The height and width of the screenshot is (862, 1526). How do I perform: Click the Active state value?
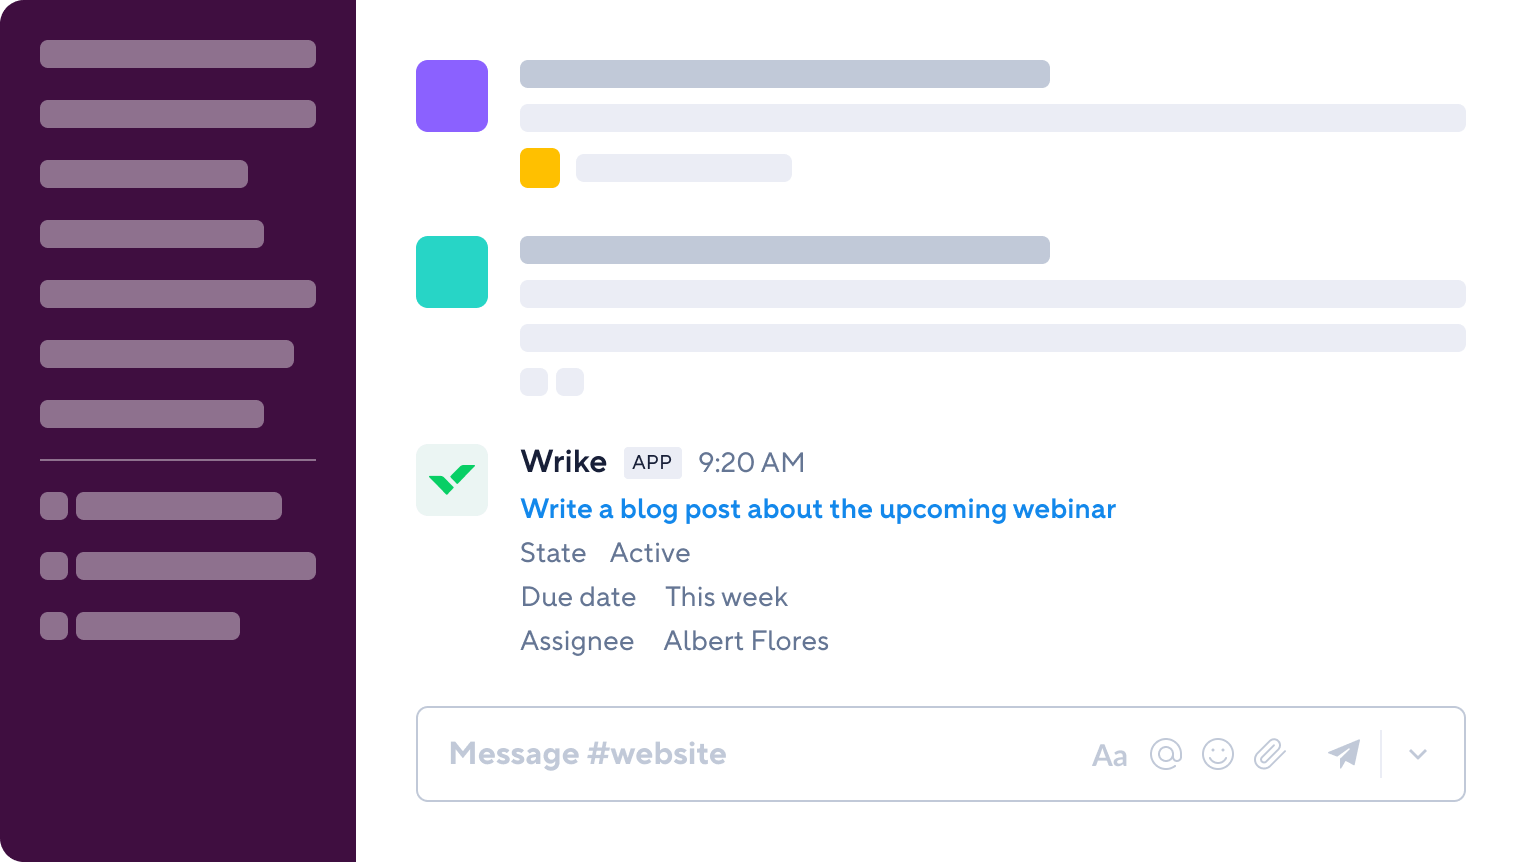click(x=650, y=553)
